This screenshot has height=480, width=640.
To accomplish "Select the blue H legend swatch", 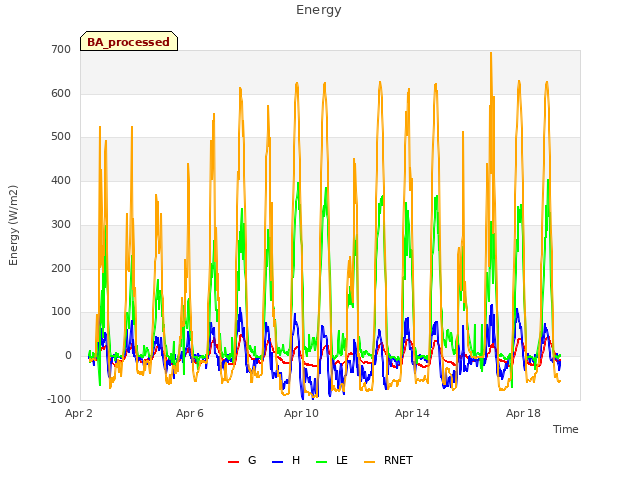I will 277,462.
